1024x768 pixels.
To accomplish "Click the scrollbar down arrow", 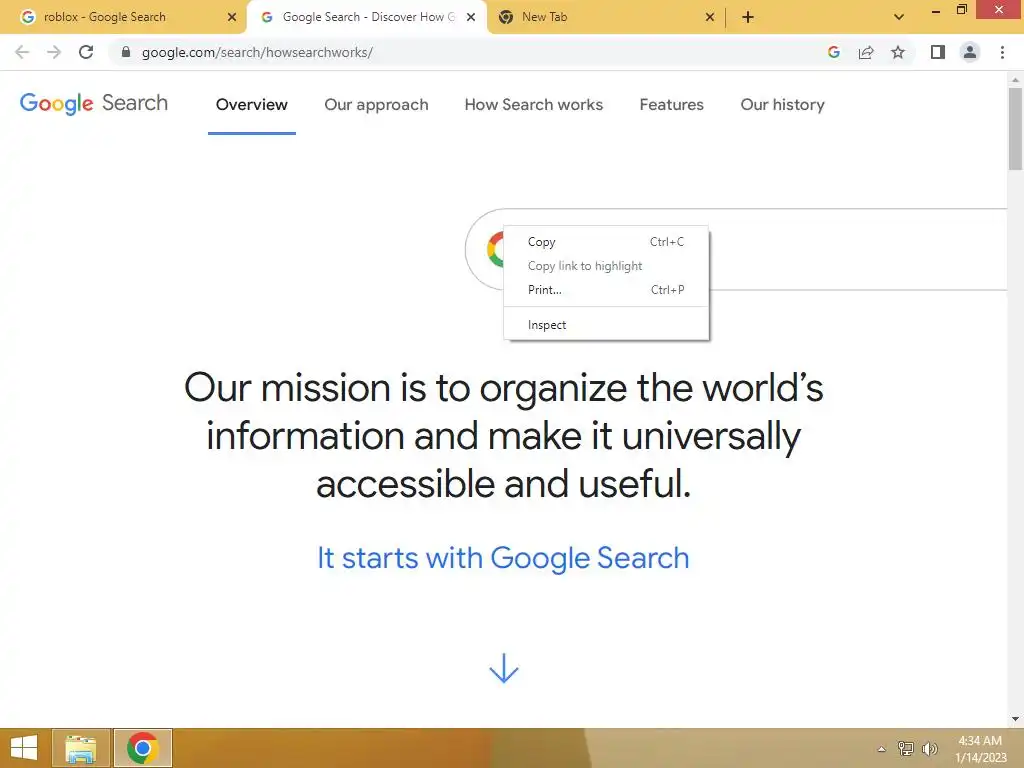I will pos(1015,719).
